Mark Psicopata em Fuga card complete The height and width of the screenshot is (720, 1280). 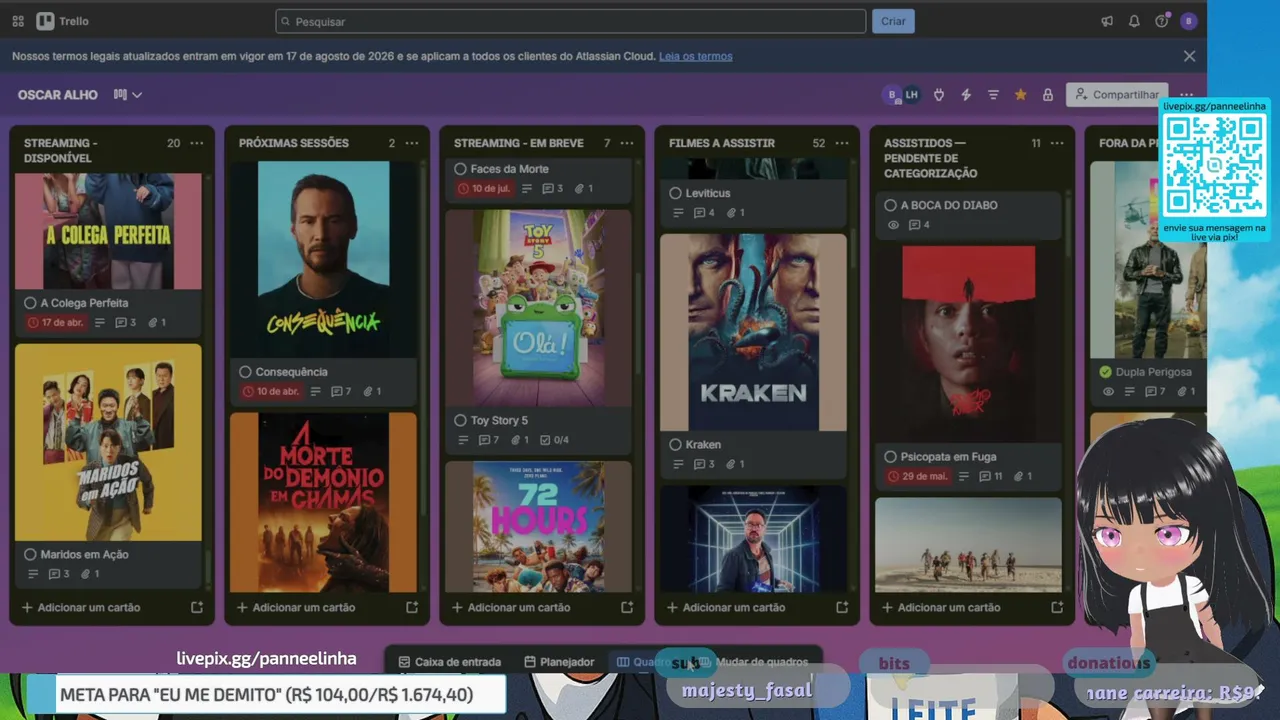[890, 457]
